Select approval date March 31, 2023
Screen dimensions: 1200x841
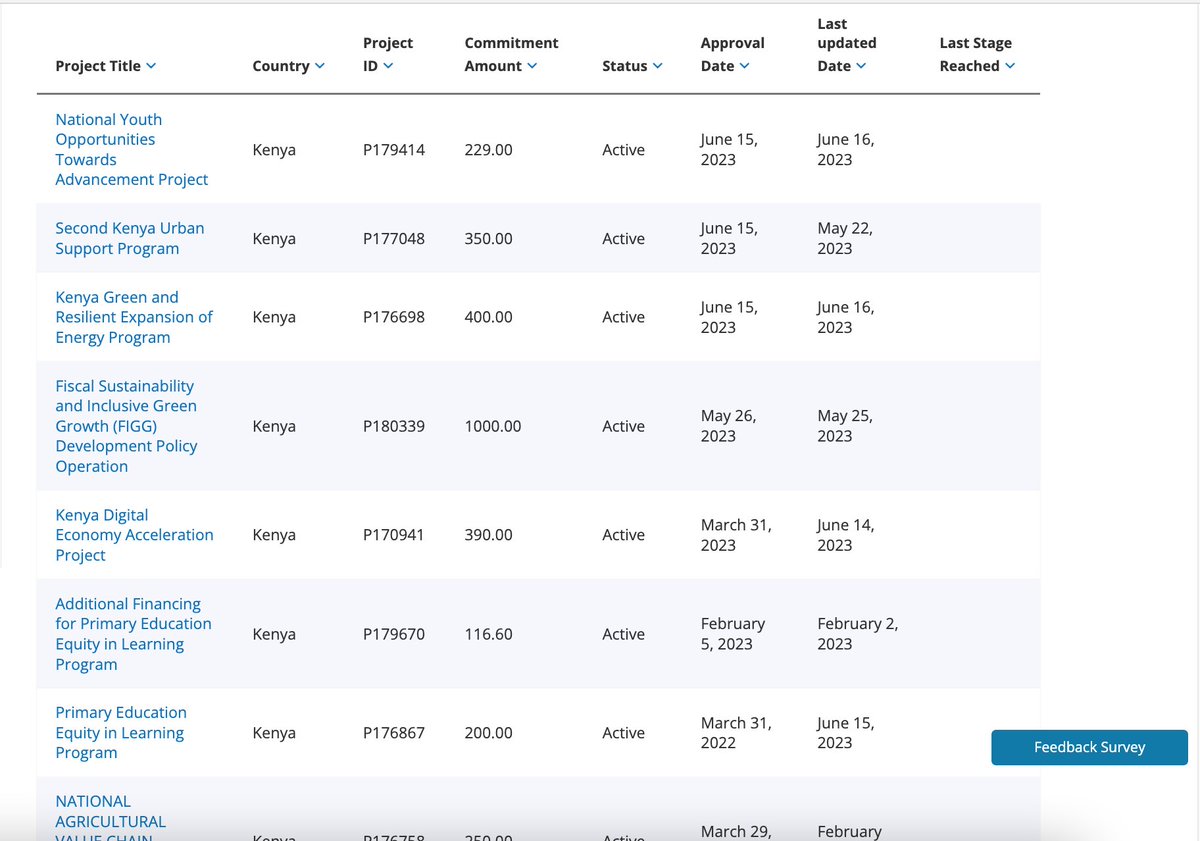[x=736, y=535]
